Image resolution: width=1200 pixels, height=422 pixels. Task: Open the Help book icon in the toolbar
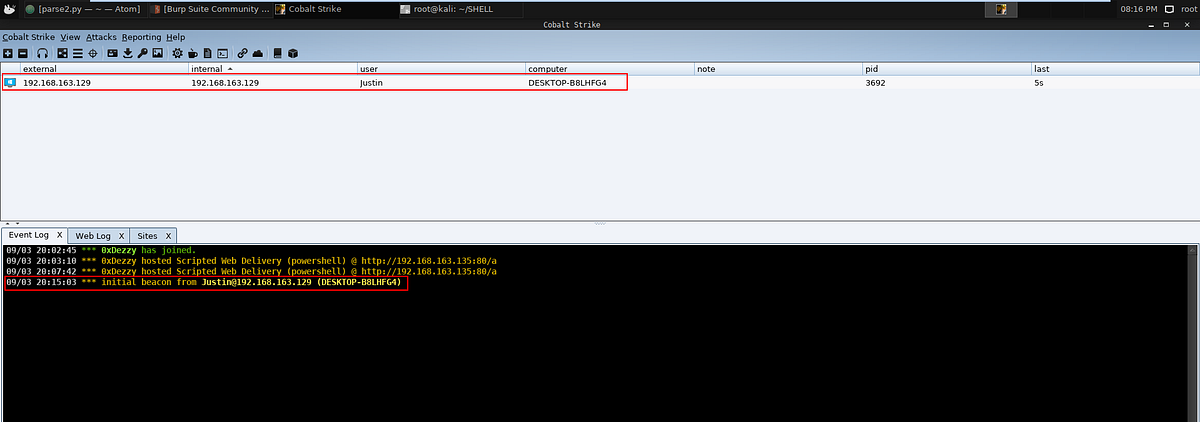coord(278,53)
